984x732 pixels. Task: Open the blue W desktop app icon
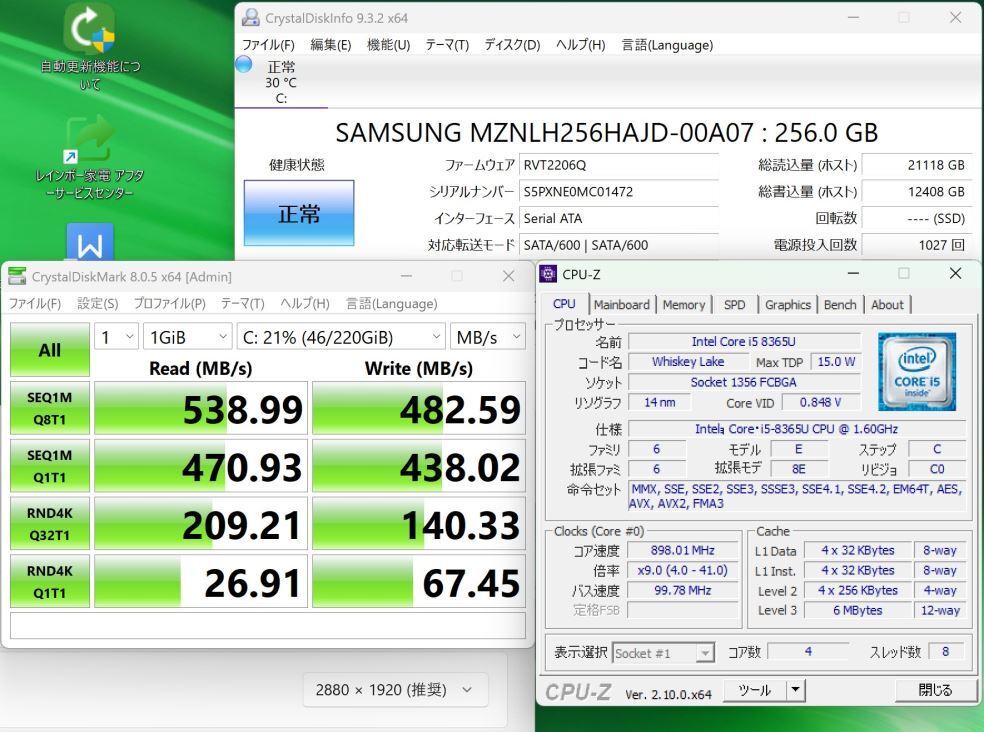click(x=90, y=242)
